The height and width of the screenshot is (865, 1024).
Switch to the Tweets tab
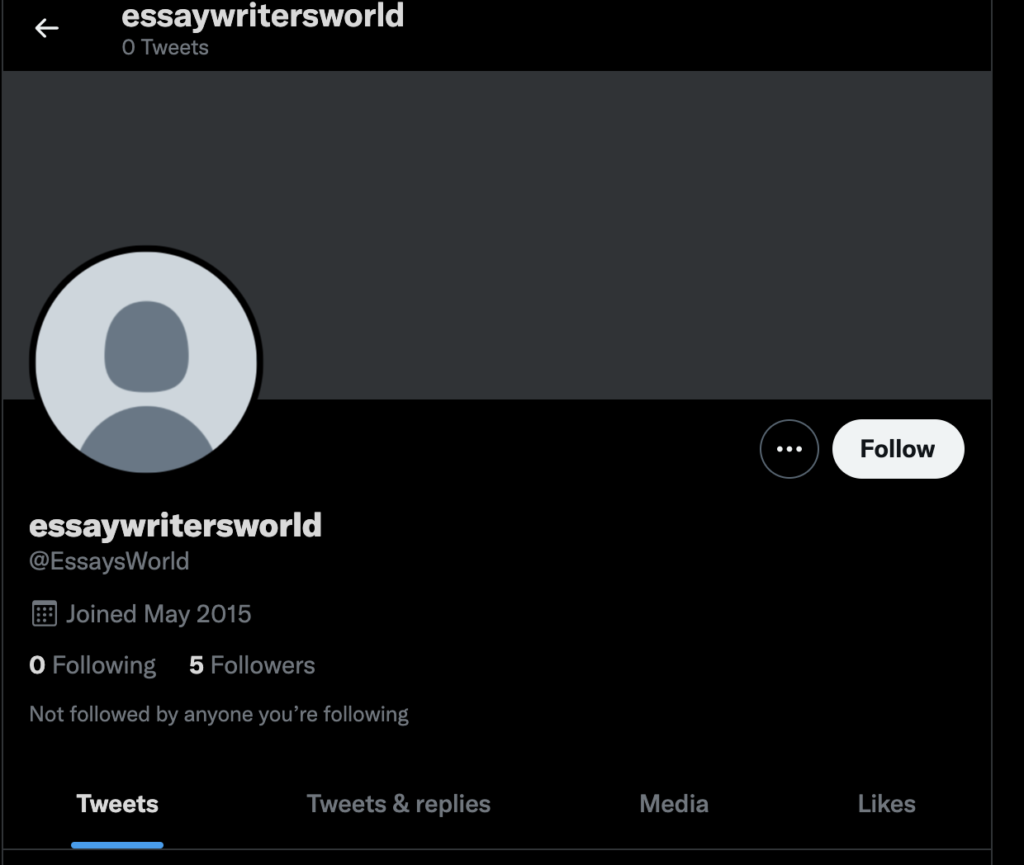tap(118, 804)
